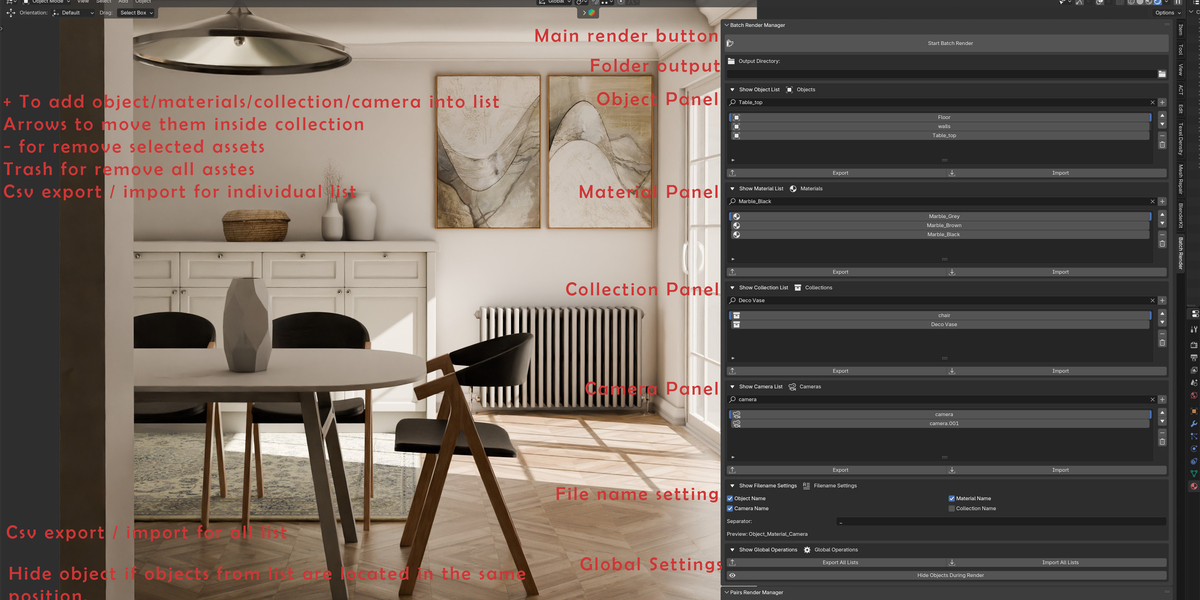1200x600 pixels.
Task: Collapse the Batch Render Manager panel
Action: click(x=727, y=25)
